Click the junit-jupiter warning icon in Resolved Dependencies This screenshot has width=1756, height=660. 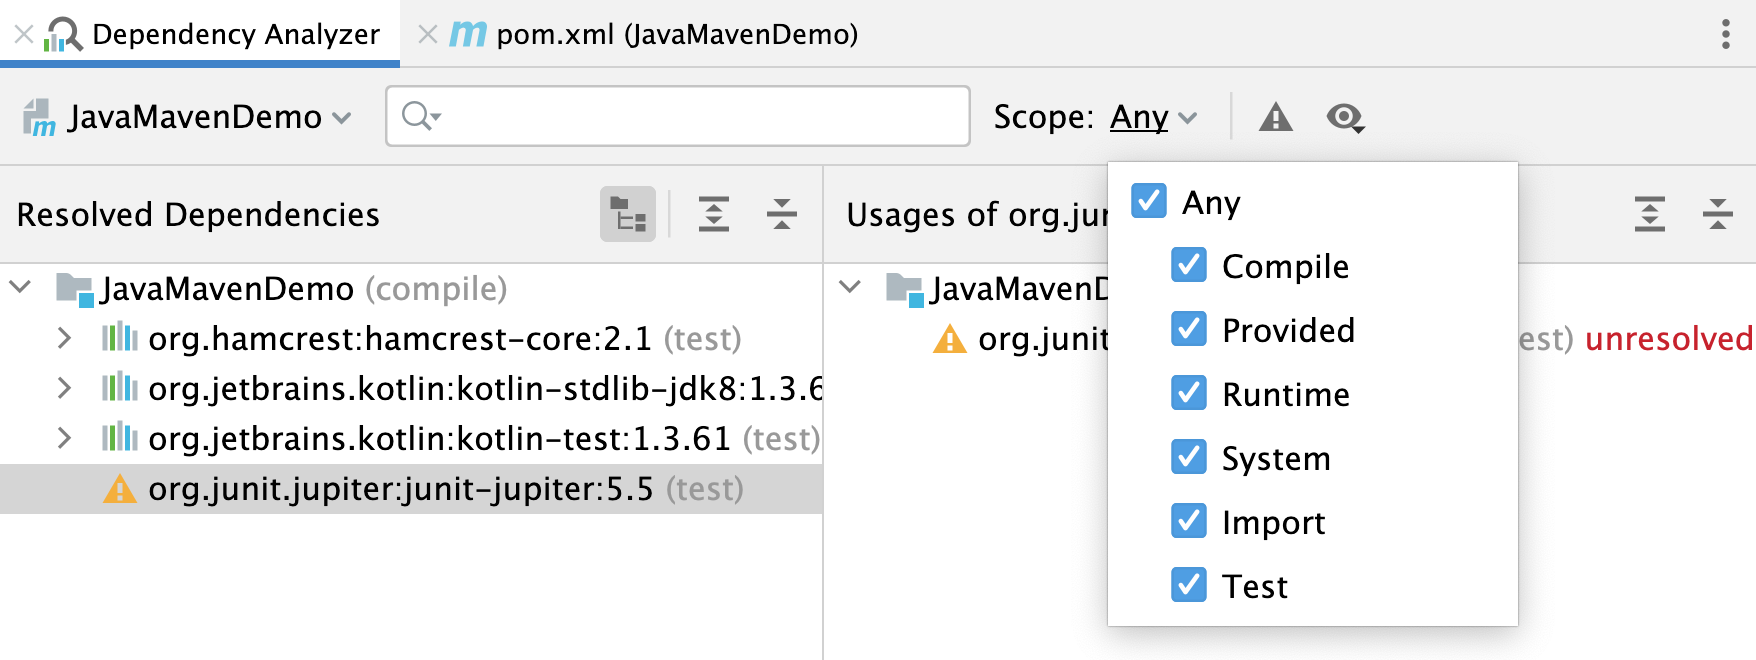pos(120,489)
